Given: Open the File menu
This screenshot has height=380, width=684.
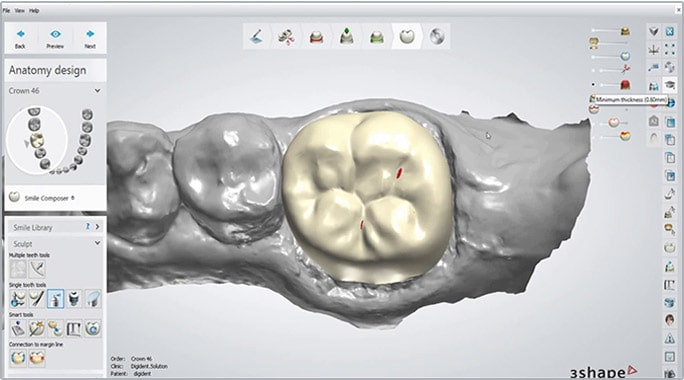Looking at the screenshot, I should tap(6, 10).
